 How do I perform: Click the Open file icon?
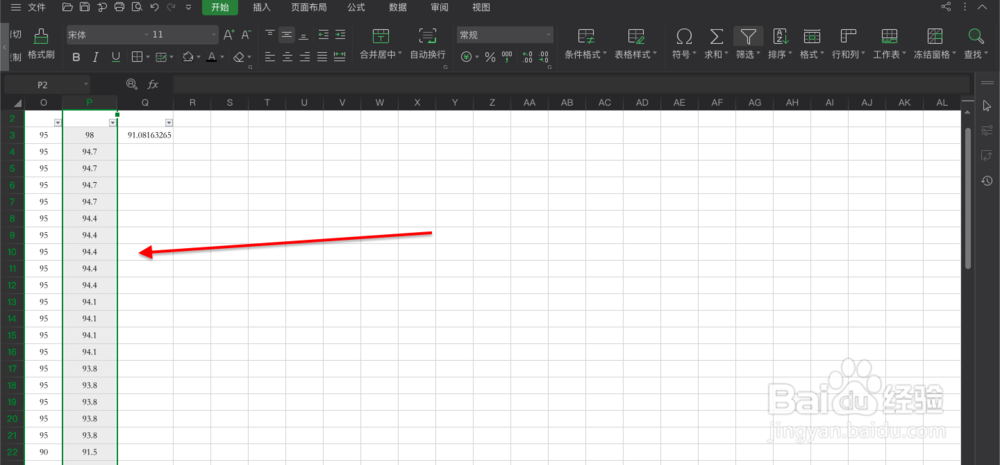[x=68, y=8]
